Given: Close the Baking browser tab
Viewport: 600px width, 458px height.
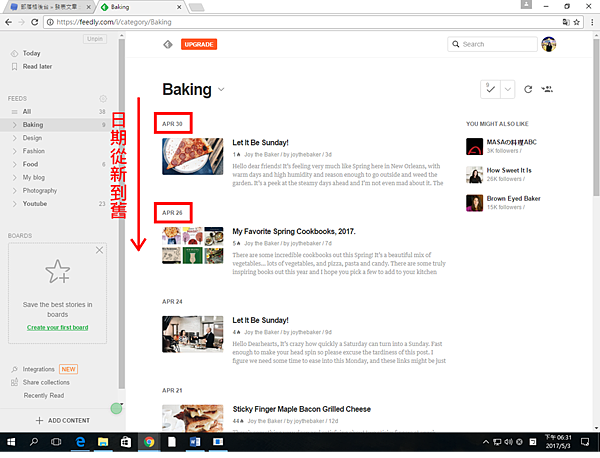Looking at the screenshot, I should 179,7.
